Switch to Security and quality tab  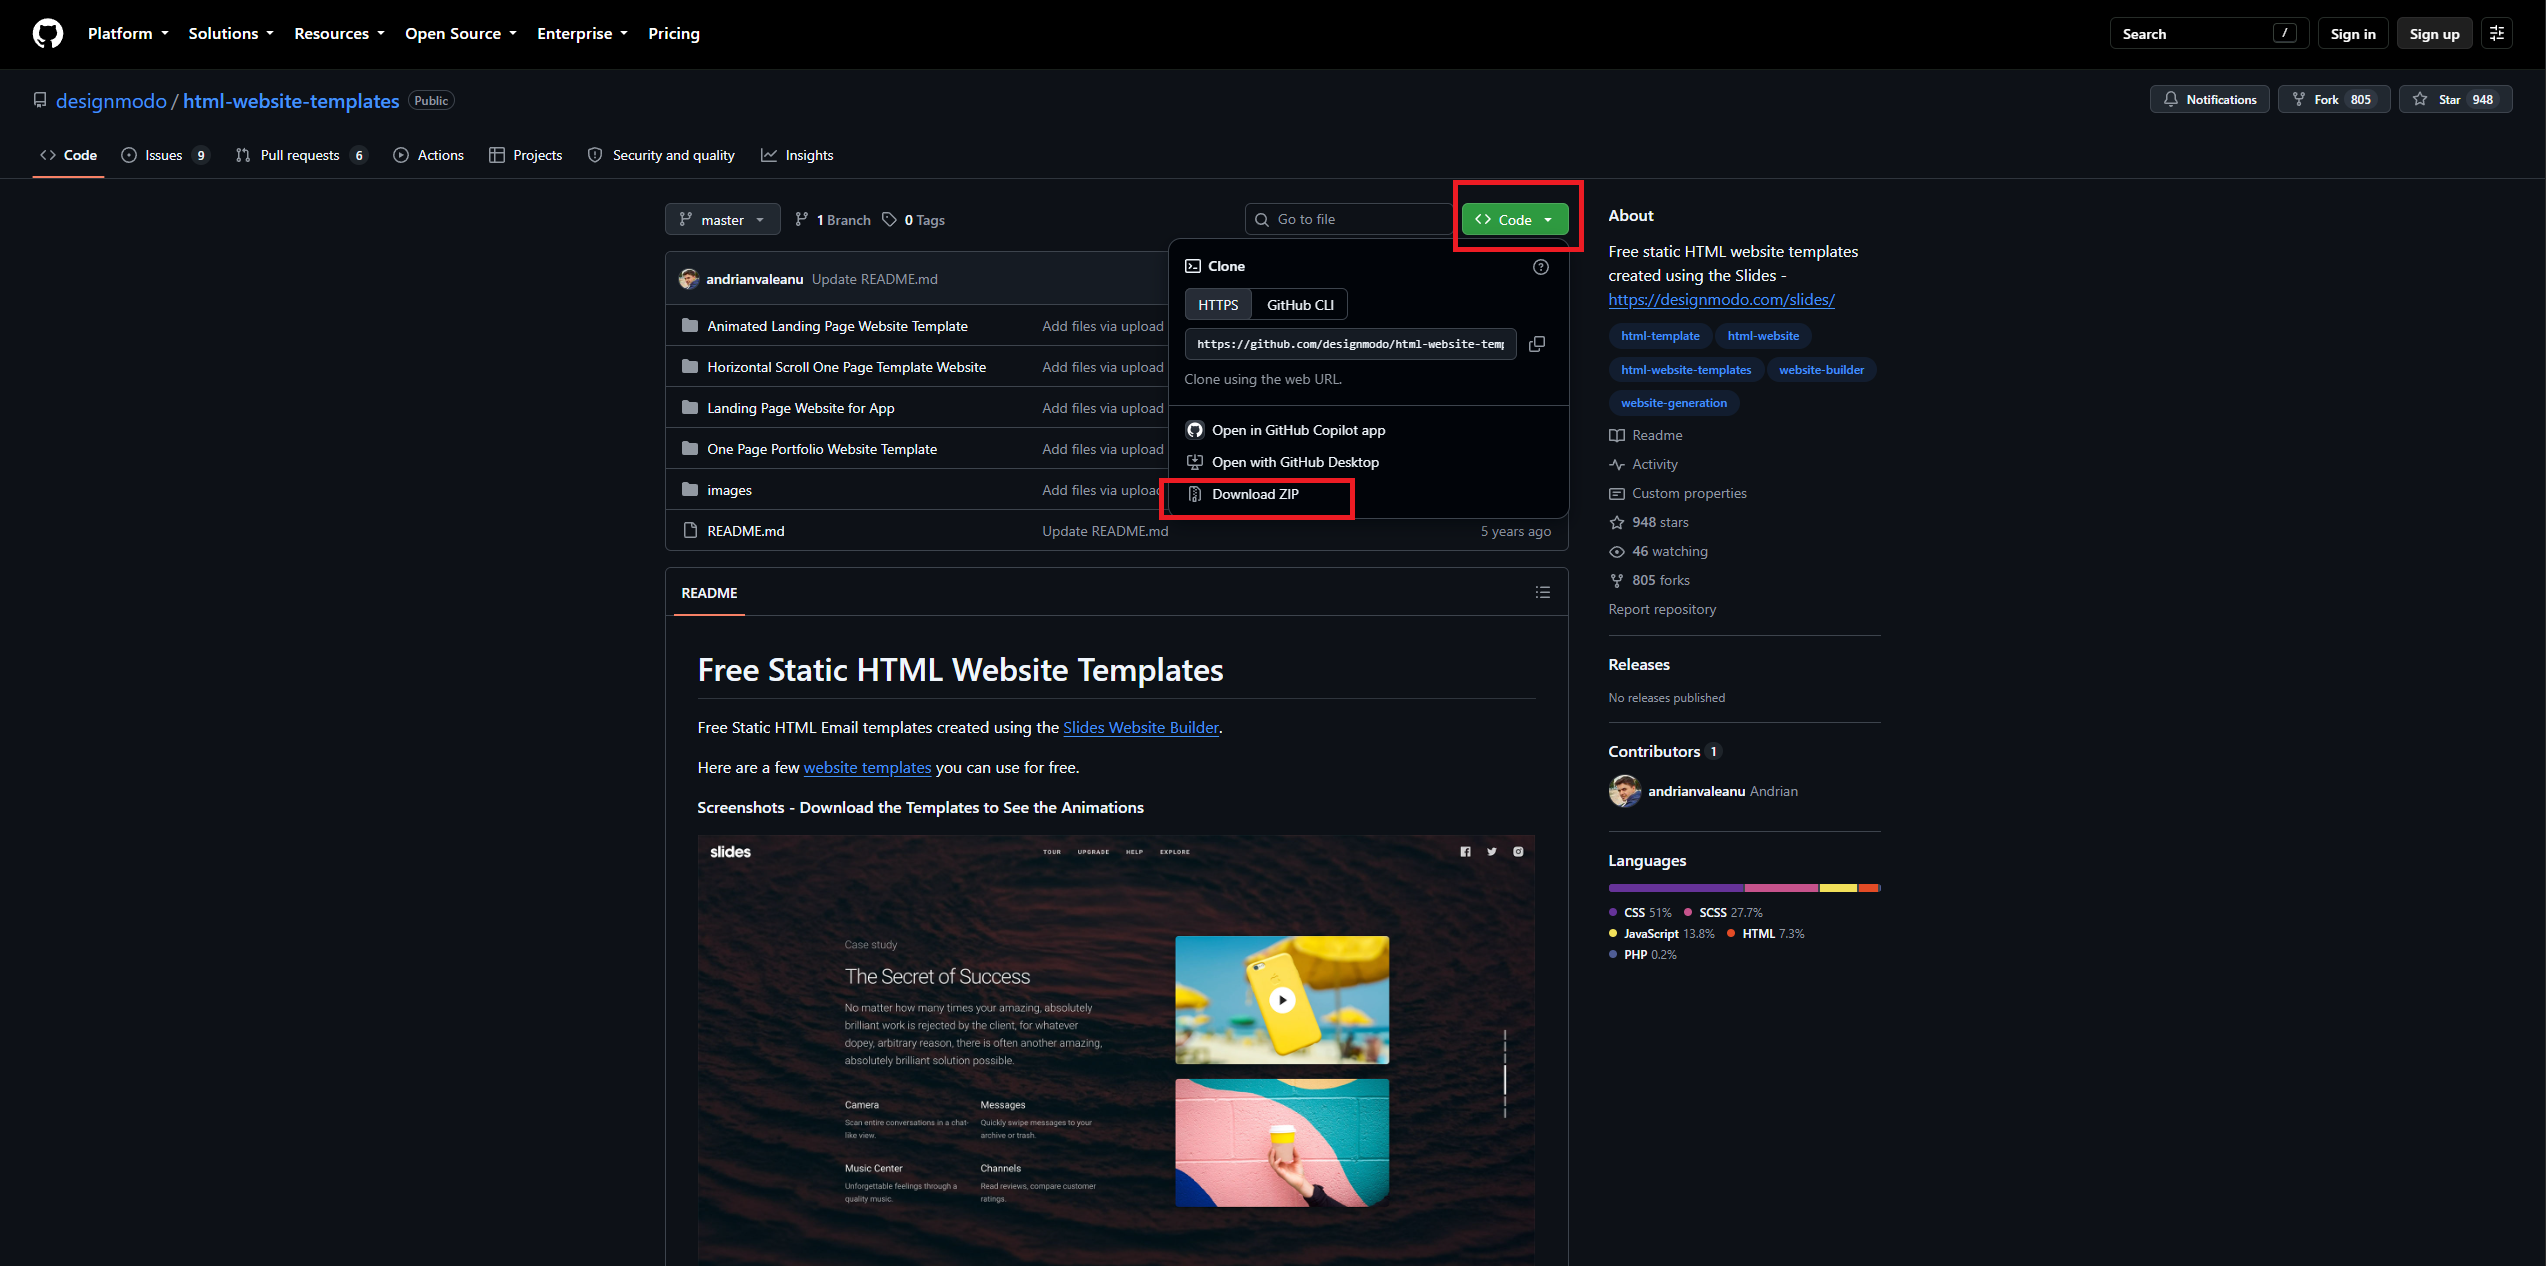point(661,155)
